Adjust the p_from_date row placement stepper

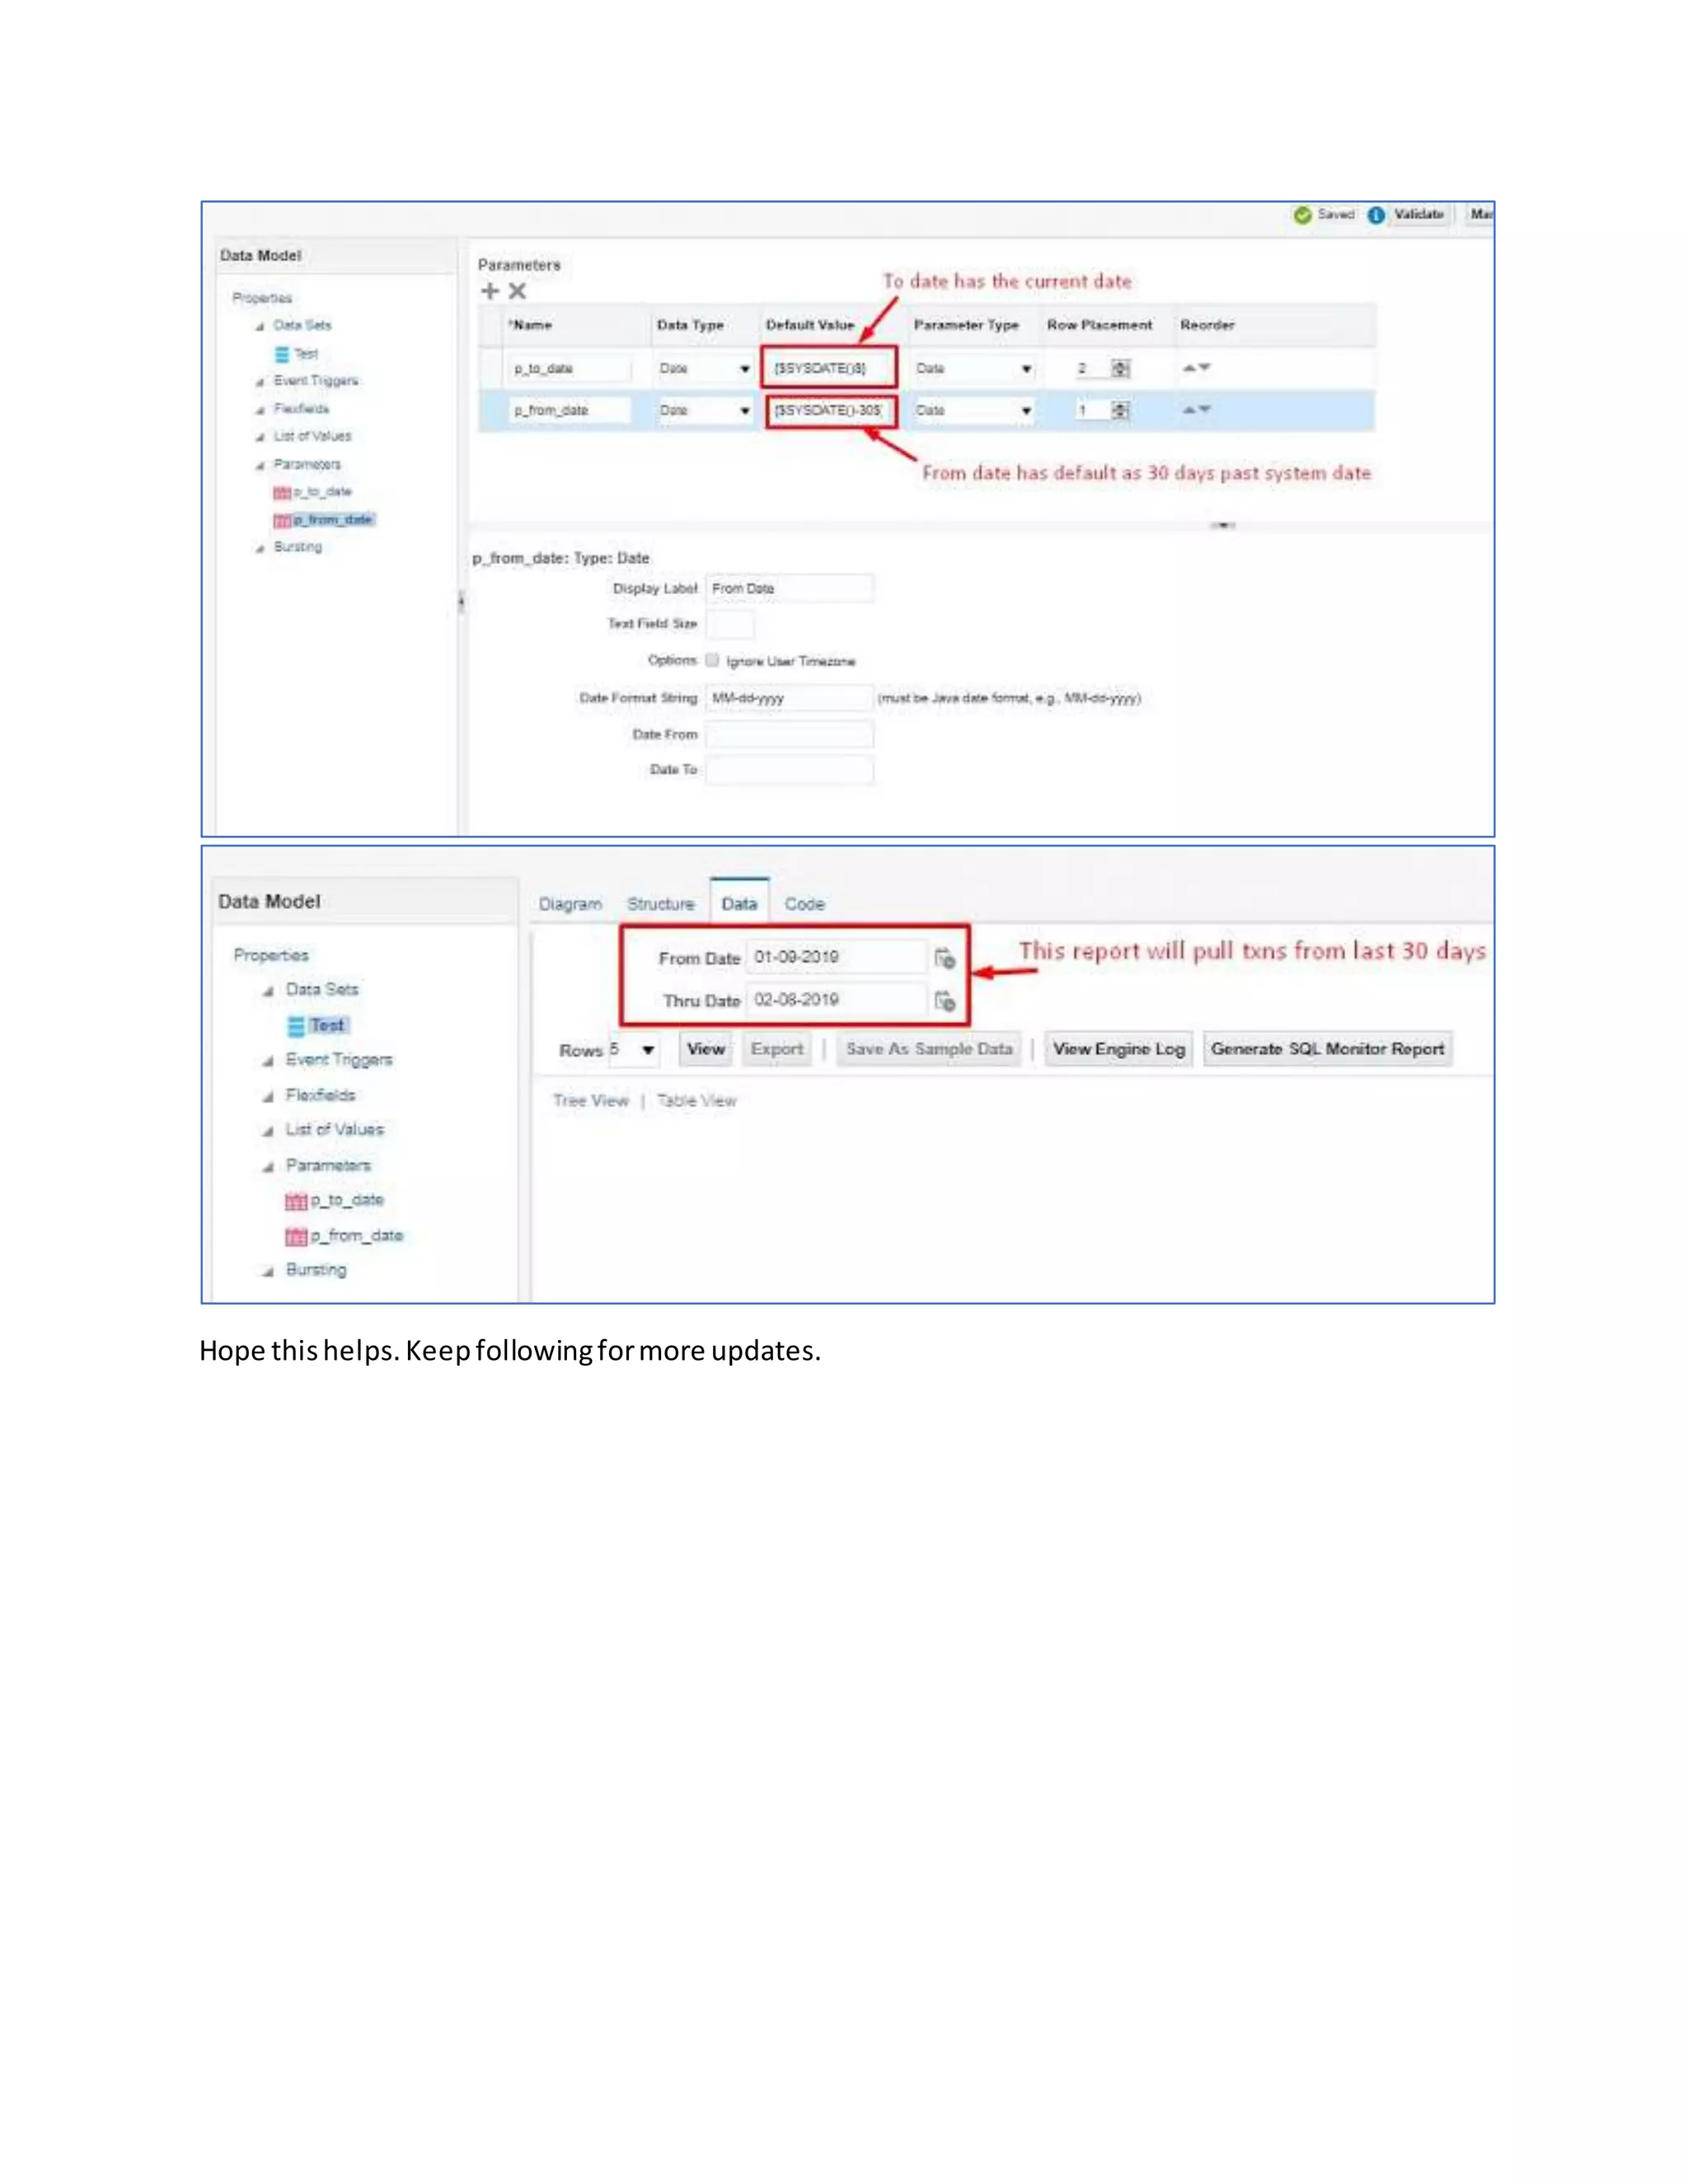(x=1120, y=410)
